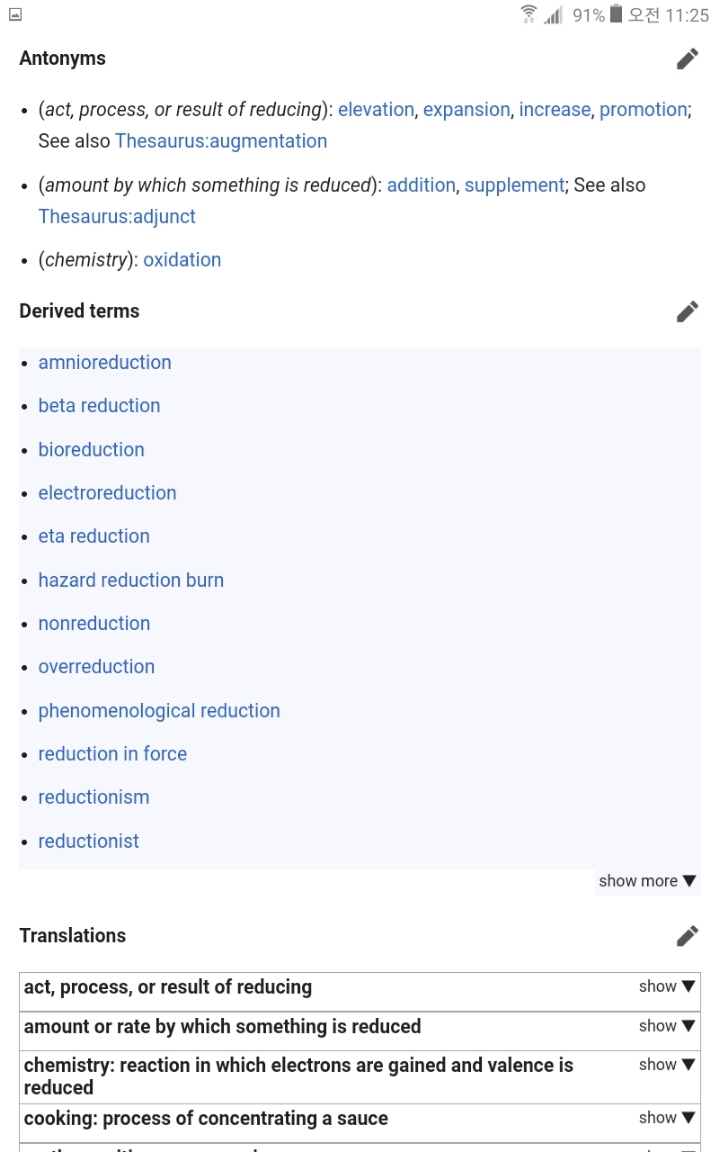Viewport: 719px width, 1152px height.
Task: Tap the Translations section edit pencil
Action: click(687, 936)
